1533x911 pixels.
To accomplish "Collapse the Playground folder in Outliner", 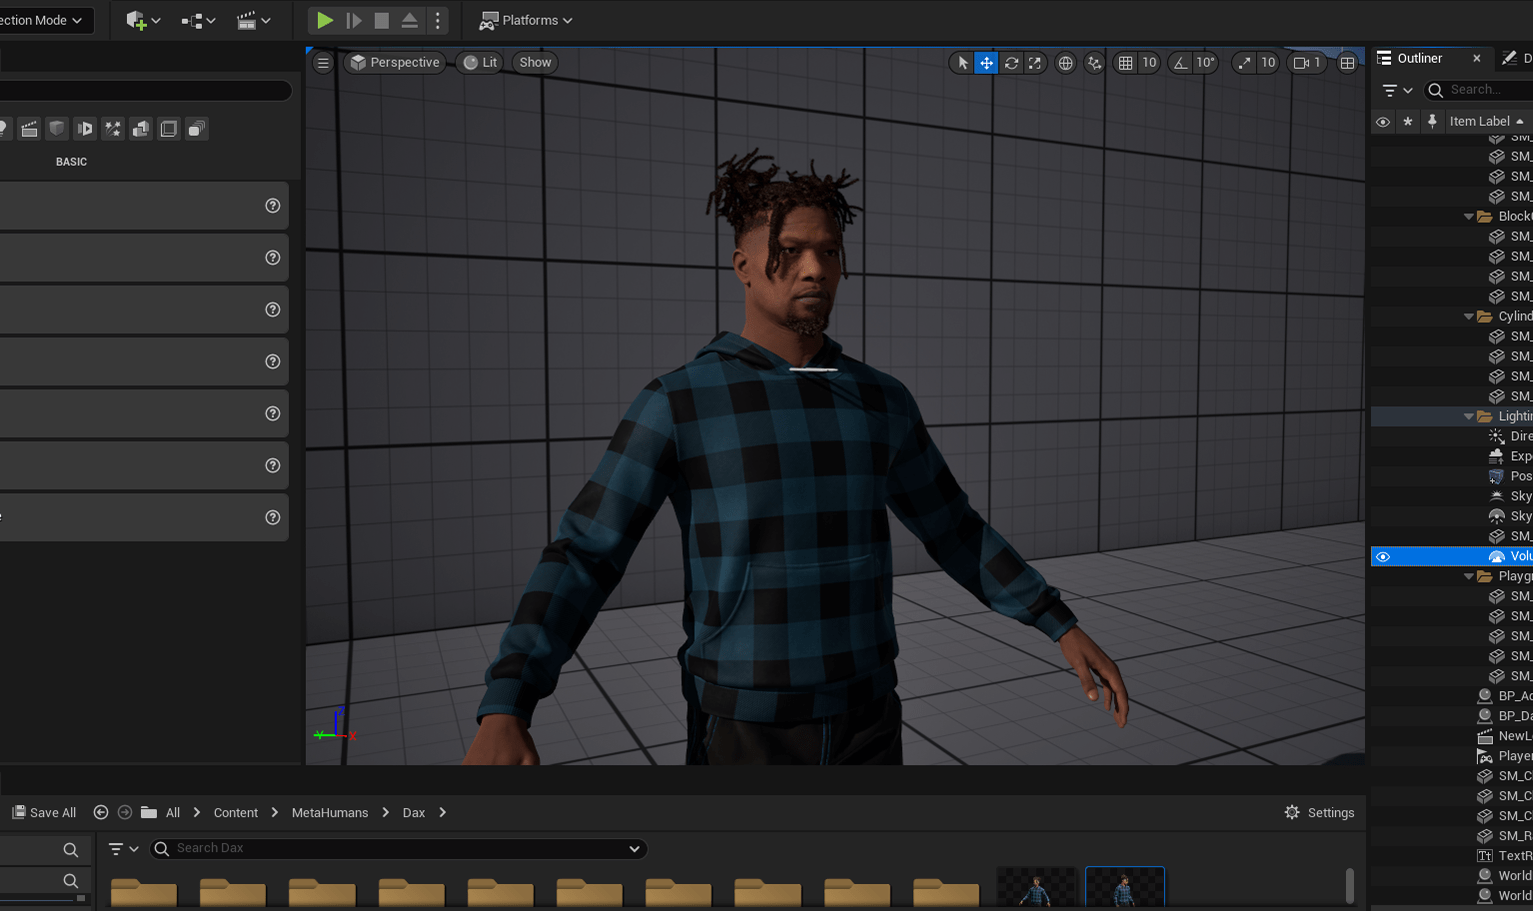I will (1469, 577).
